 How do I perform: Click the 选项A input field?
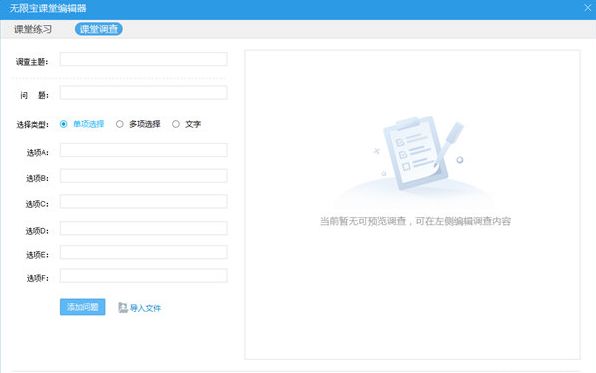[144, 150]
